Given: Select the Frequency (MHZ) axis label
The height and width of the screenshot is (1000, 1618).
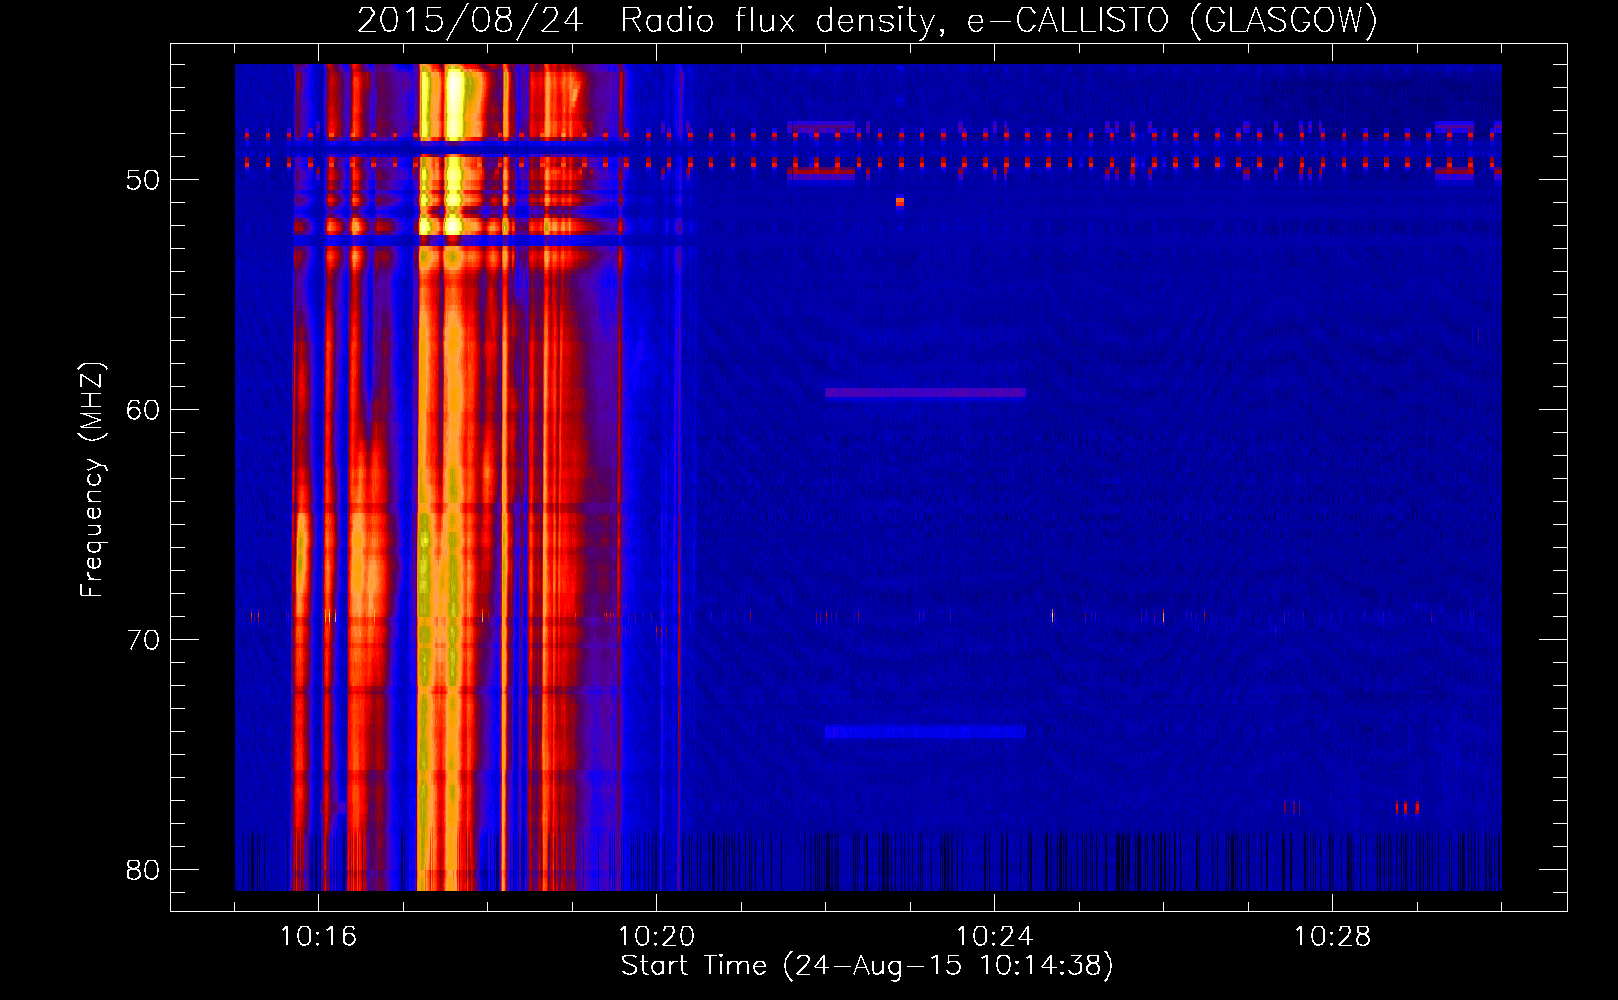Looking at the screenshot, I should point(92,480).
